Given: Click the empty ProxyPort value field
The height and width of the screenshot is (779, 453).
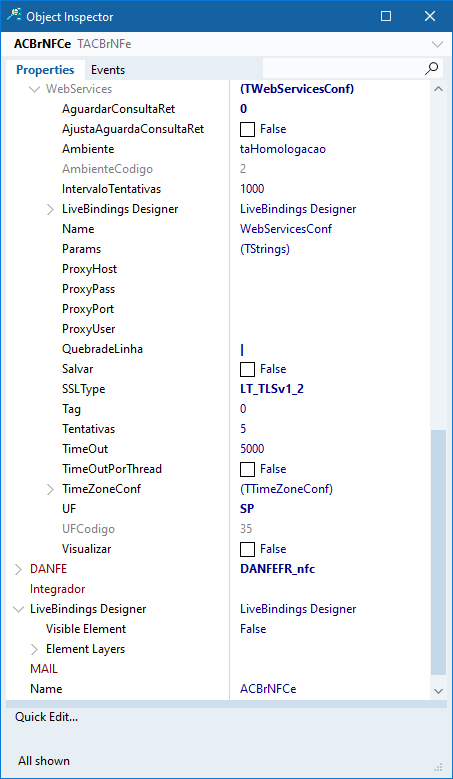Looking at the screenshot, I should coord(330,309).
